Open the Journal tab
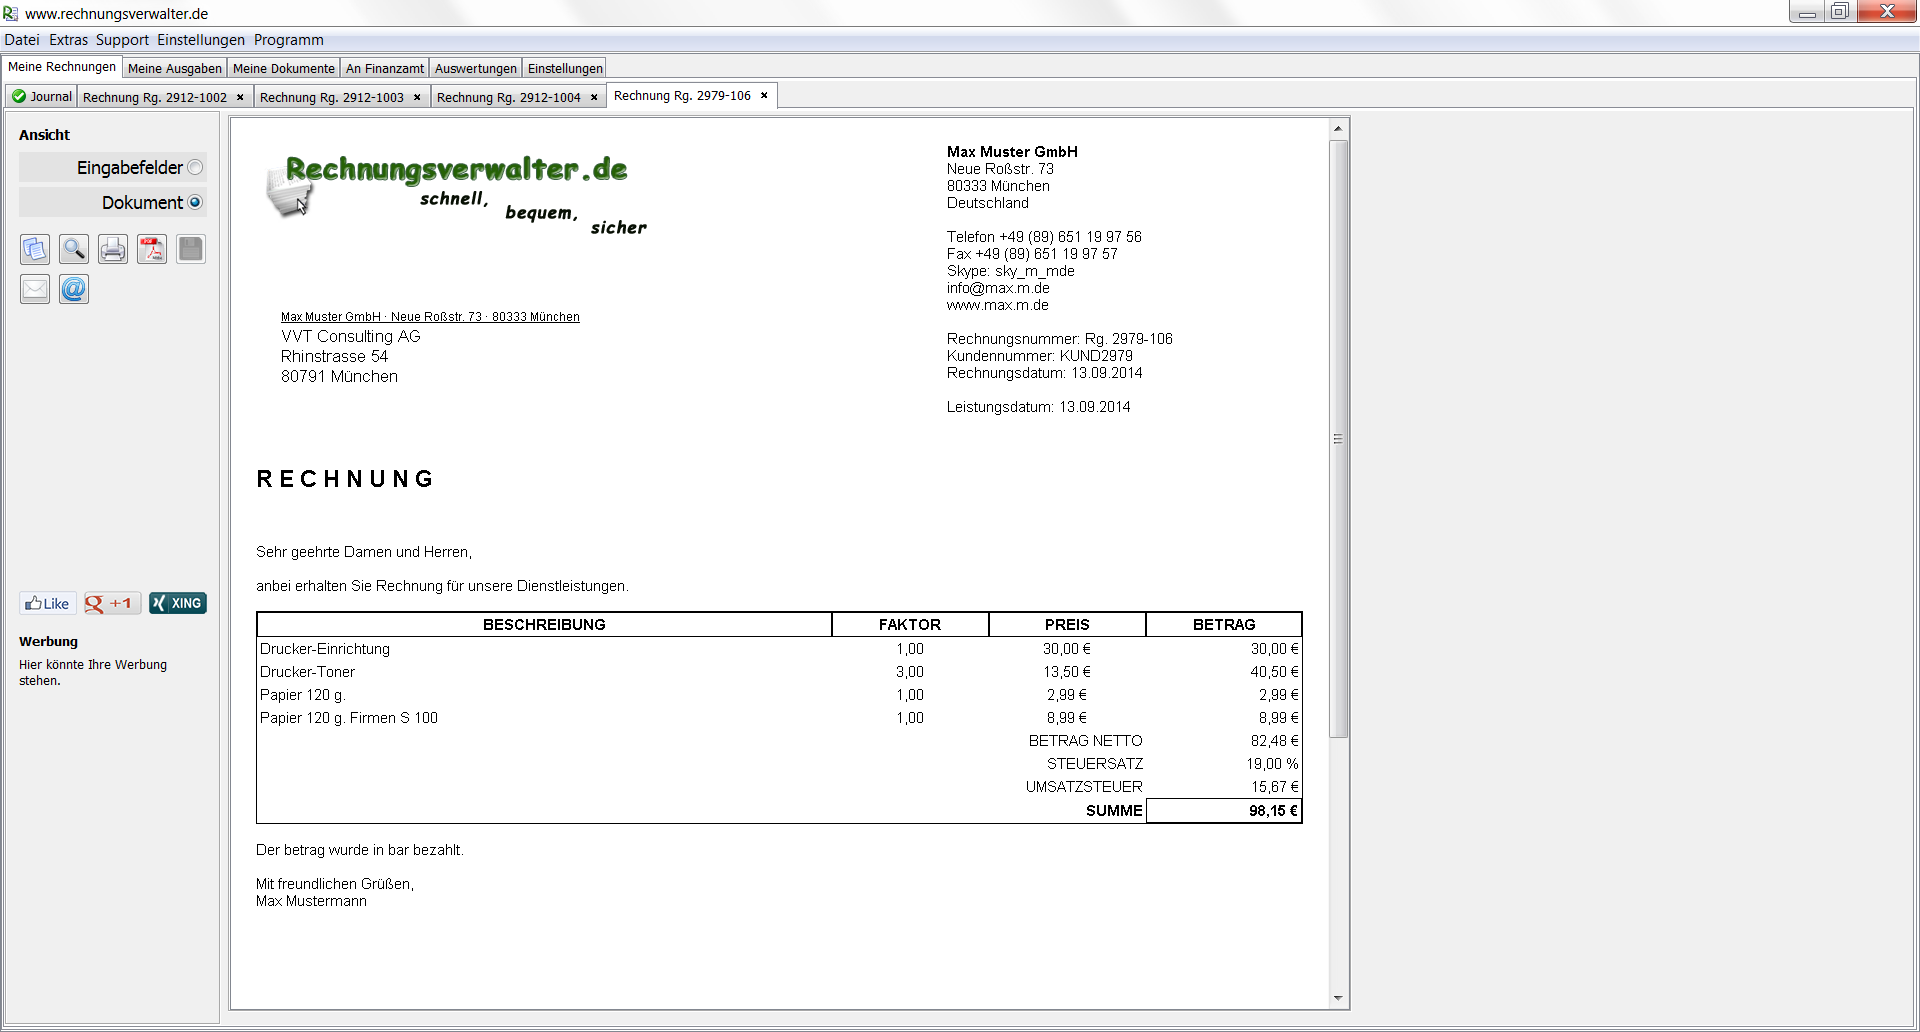 [x=42, y=97]
